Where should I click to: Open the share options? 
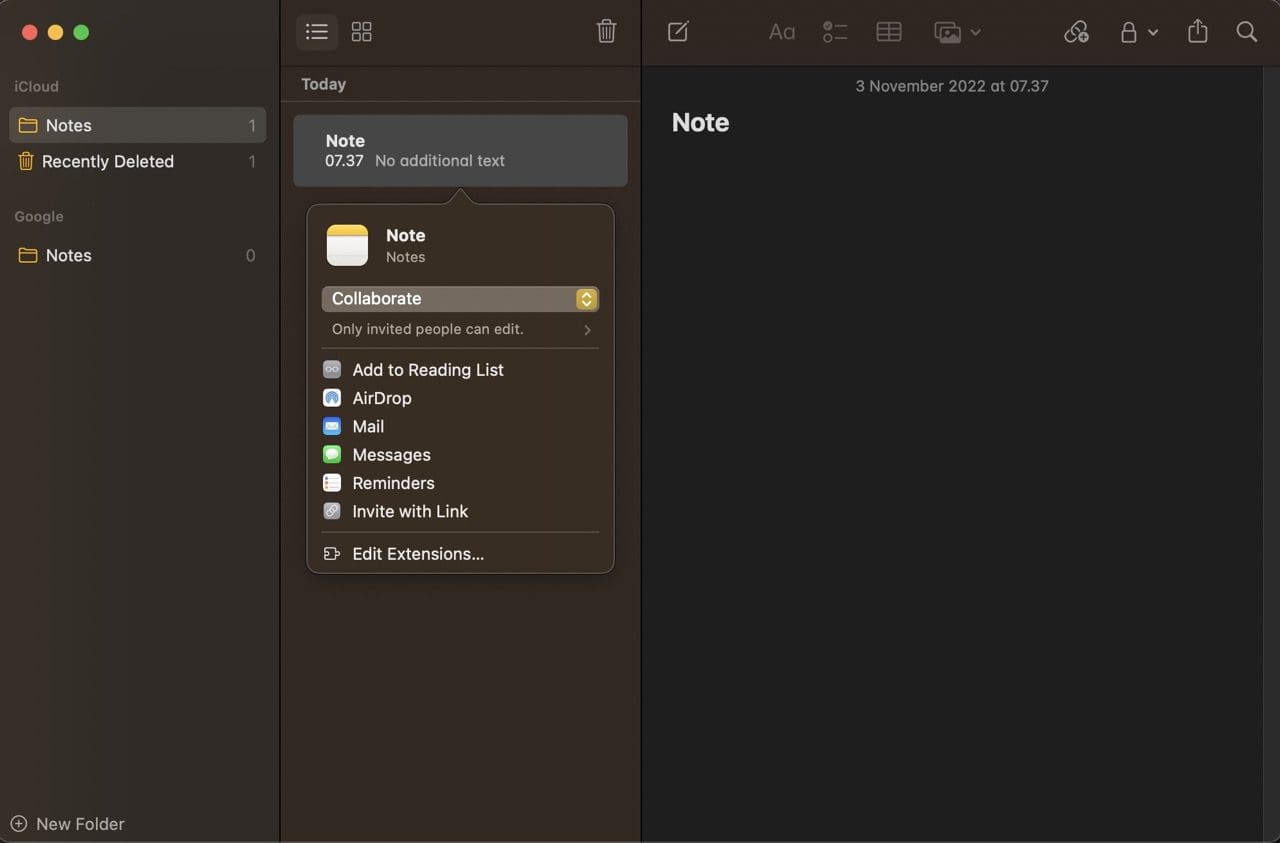1197,31
